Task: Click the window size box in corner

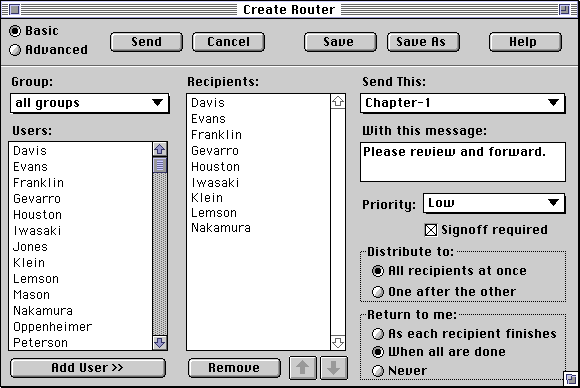Action: coord(571,379)
